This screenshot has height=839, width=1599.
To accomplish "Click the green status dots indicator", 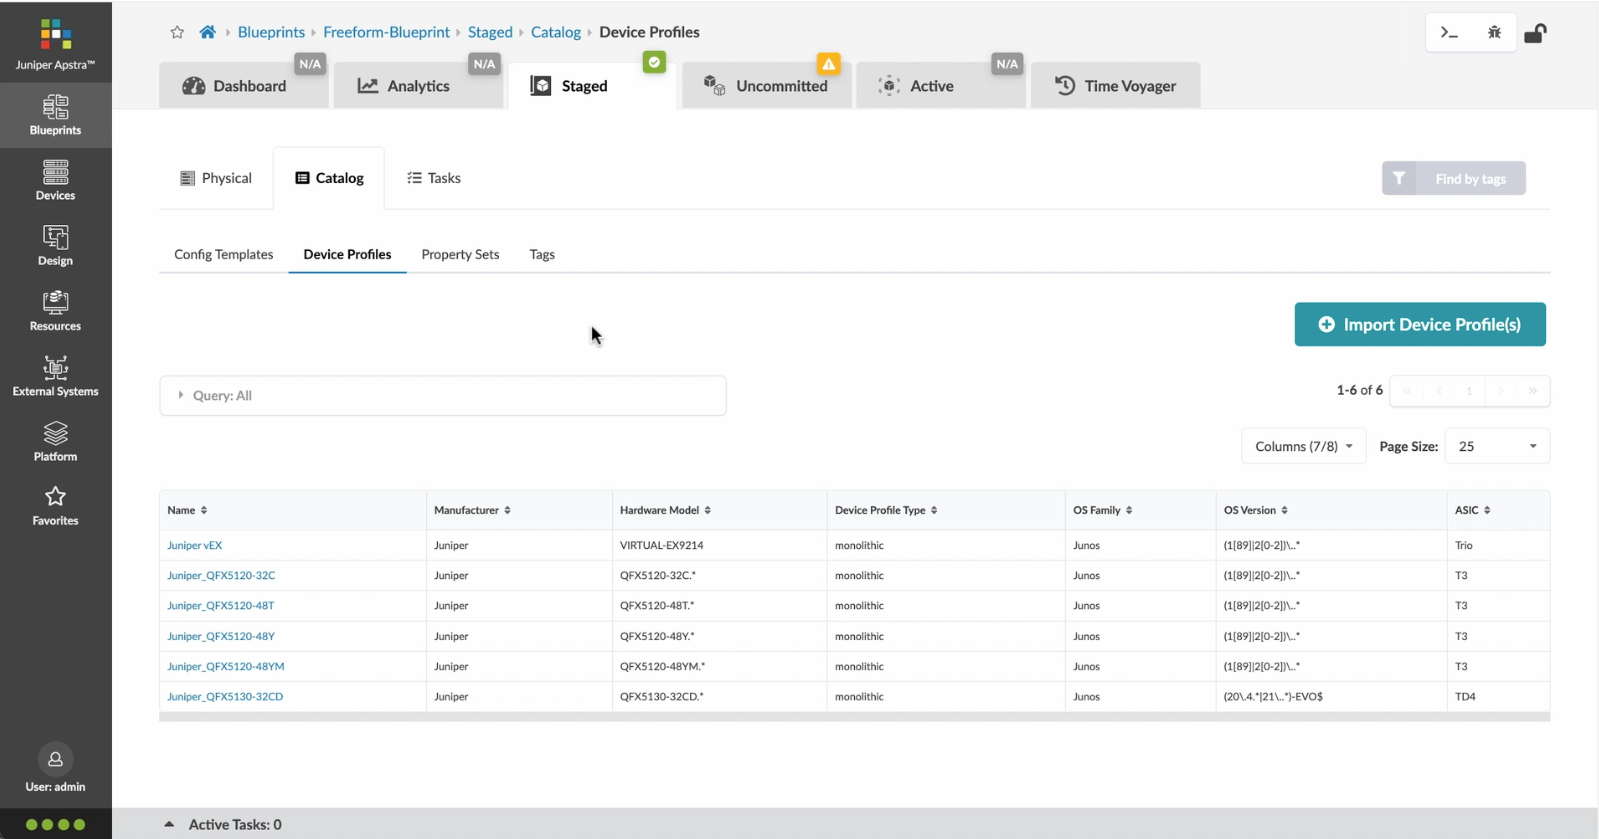I will pyautogui.click(x=56, y=825).
